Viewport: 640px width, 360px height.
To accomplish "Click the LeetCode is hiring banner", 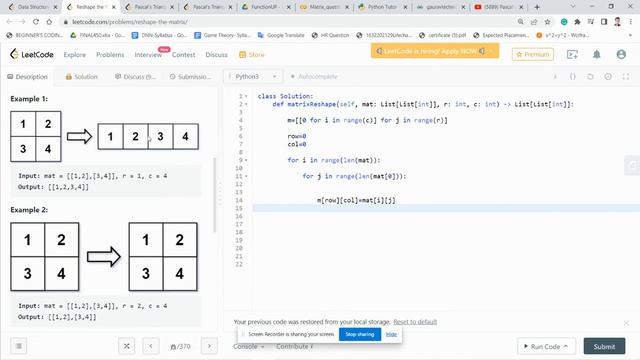I will (435, 51).
